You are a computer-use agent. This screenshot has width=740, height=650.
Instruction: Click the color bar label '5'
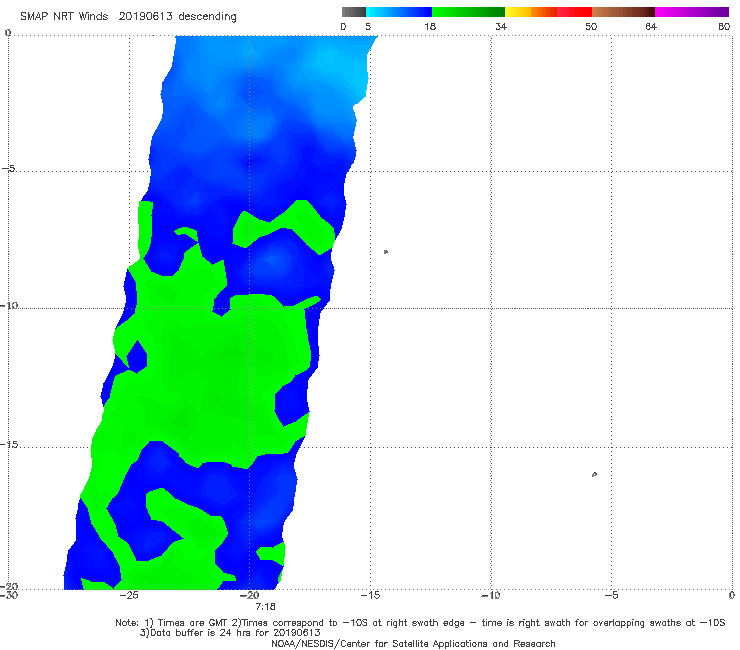pyautogui.click(x=368, y=27)
